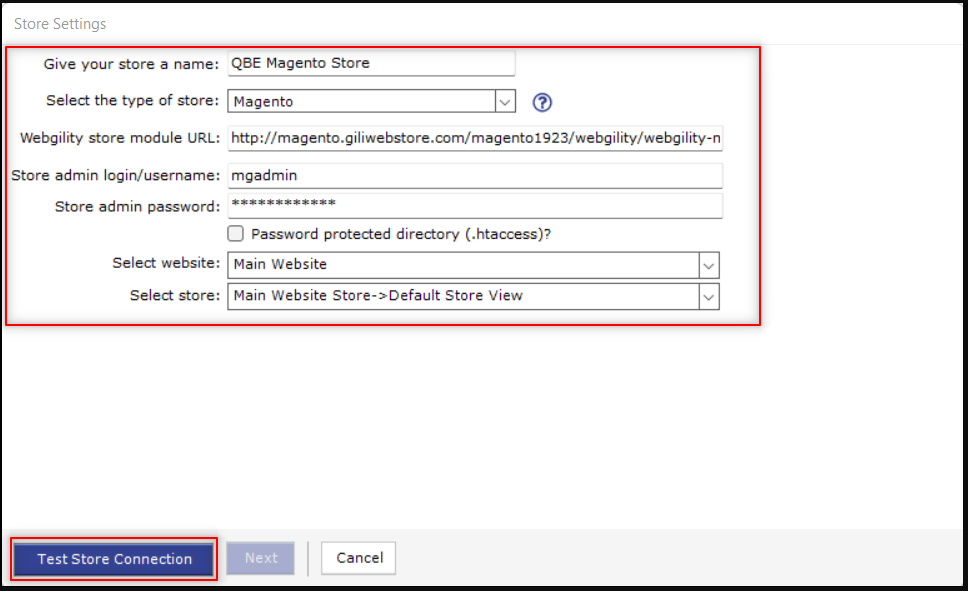Cancel the store settings dialog
This screenshot has height=591, width=968.
point(358,558)
